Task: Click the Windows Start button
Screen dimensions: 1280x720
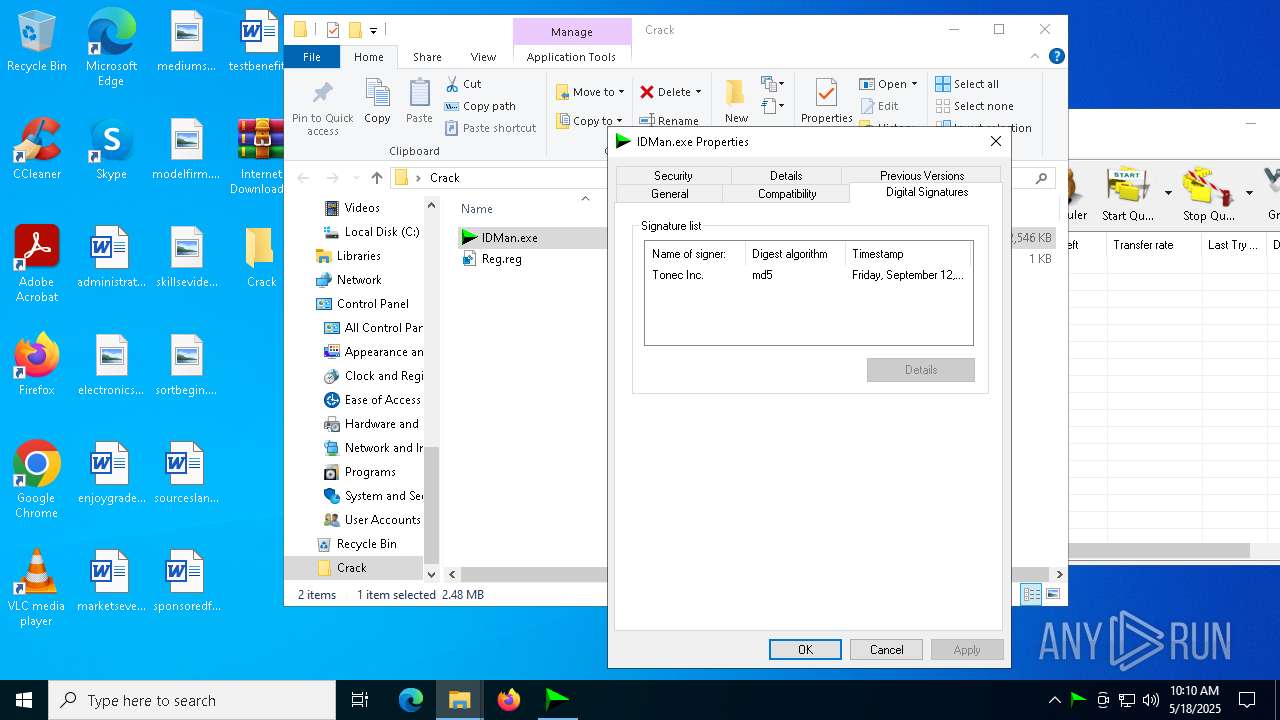Action: (24, 700)
